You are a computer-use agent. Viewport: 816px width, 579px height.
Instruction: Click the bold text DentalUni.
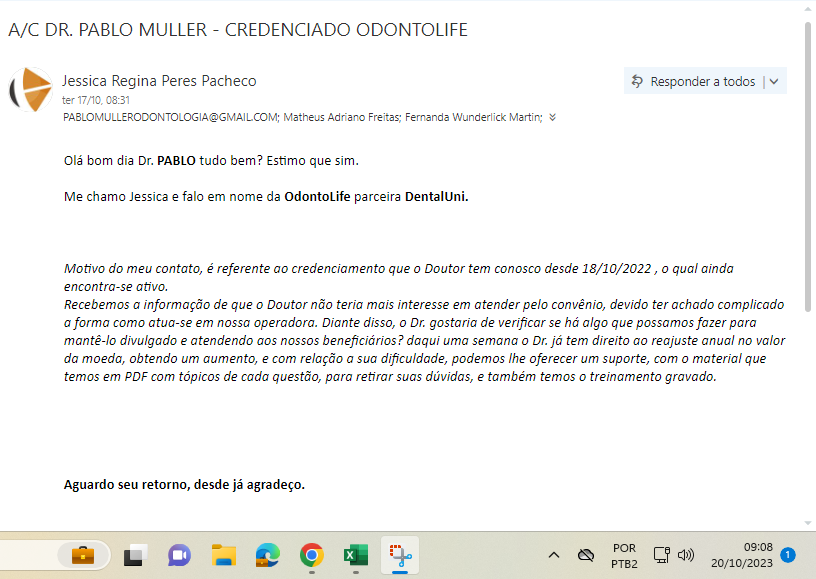tap(436, 197)
